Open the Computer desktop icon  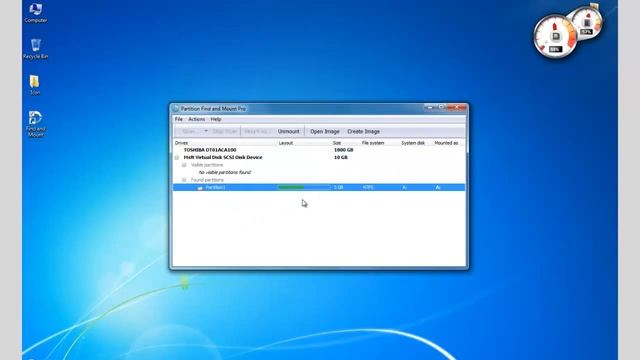pyautogui.click(x=36, y=12)
